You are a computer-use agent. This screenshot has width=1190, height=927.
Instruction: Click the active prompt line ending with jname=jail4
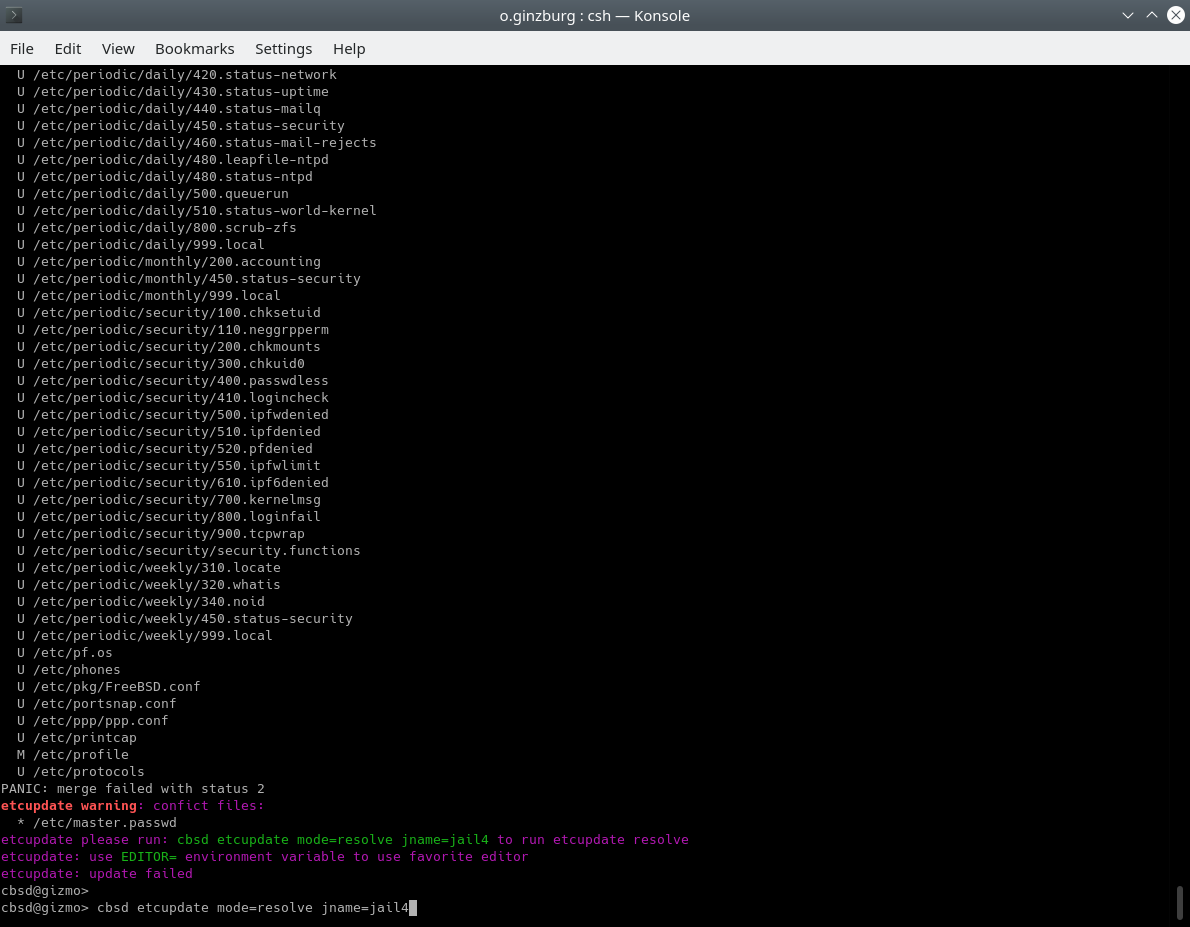coord(209,908)
